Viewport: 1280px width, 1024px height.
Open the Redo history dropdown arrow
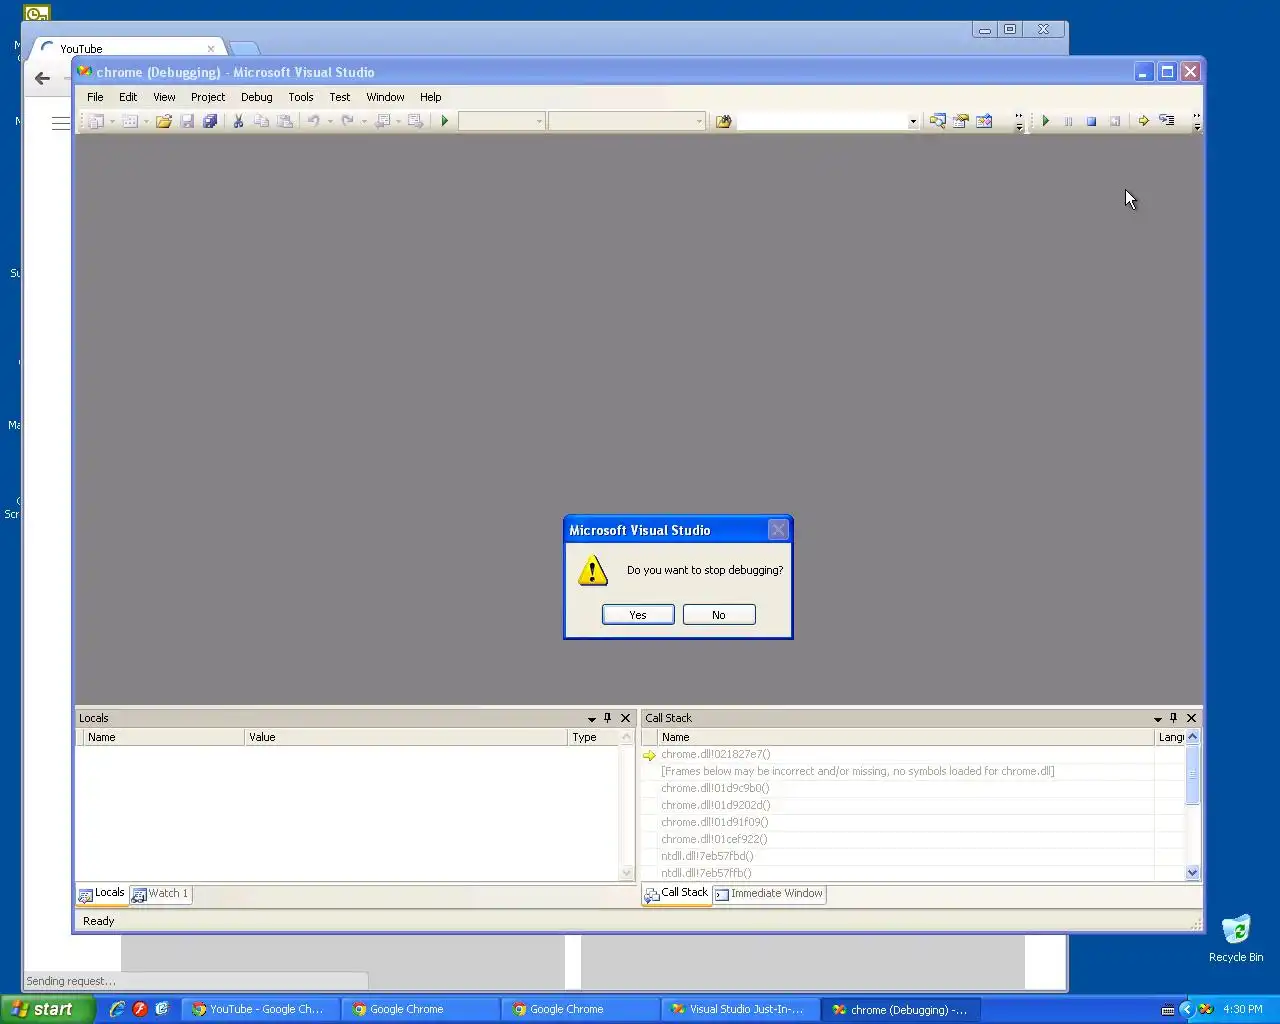[x=364, y=122]
